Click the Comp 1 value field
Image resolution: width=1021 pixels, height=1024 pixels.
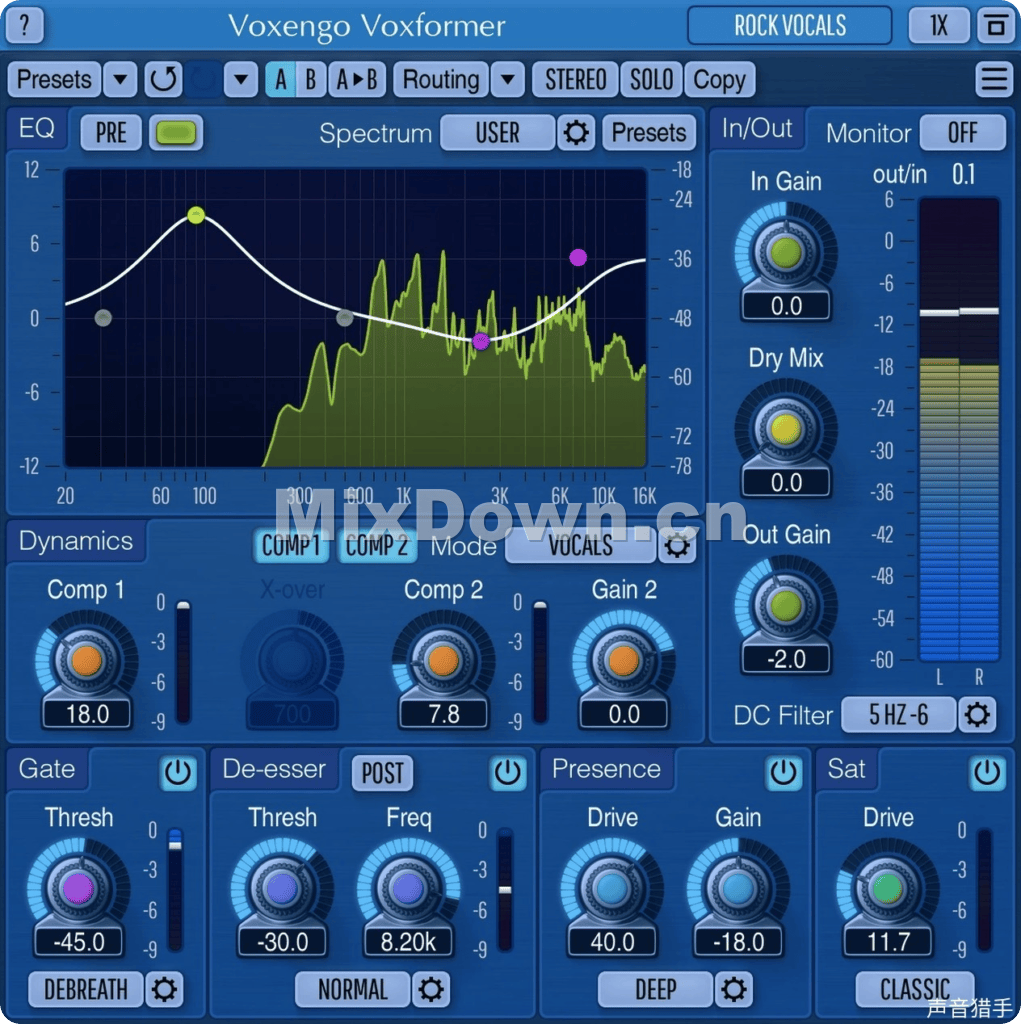click(87, 714)
